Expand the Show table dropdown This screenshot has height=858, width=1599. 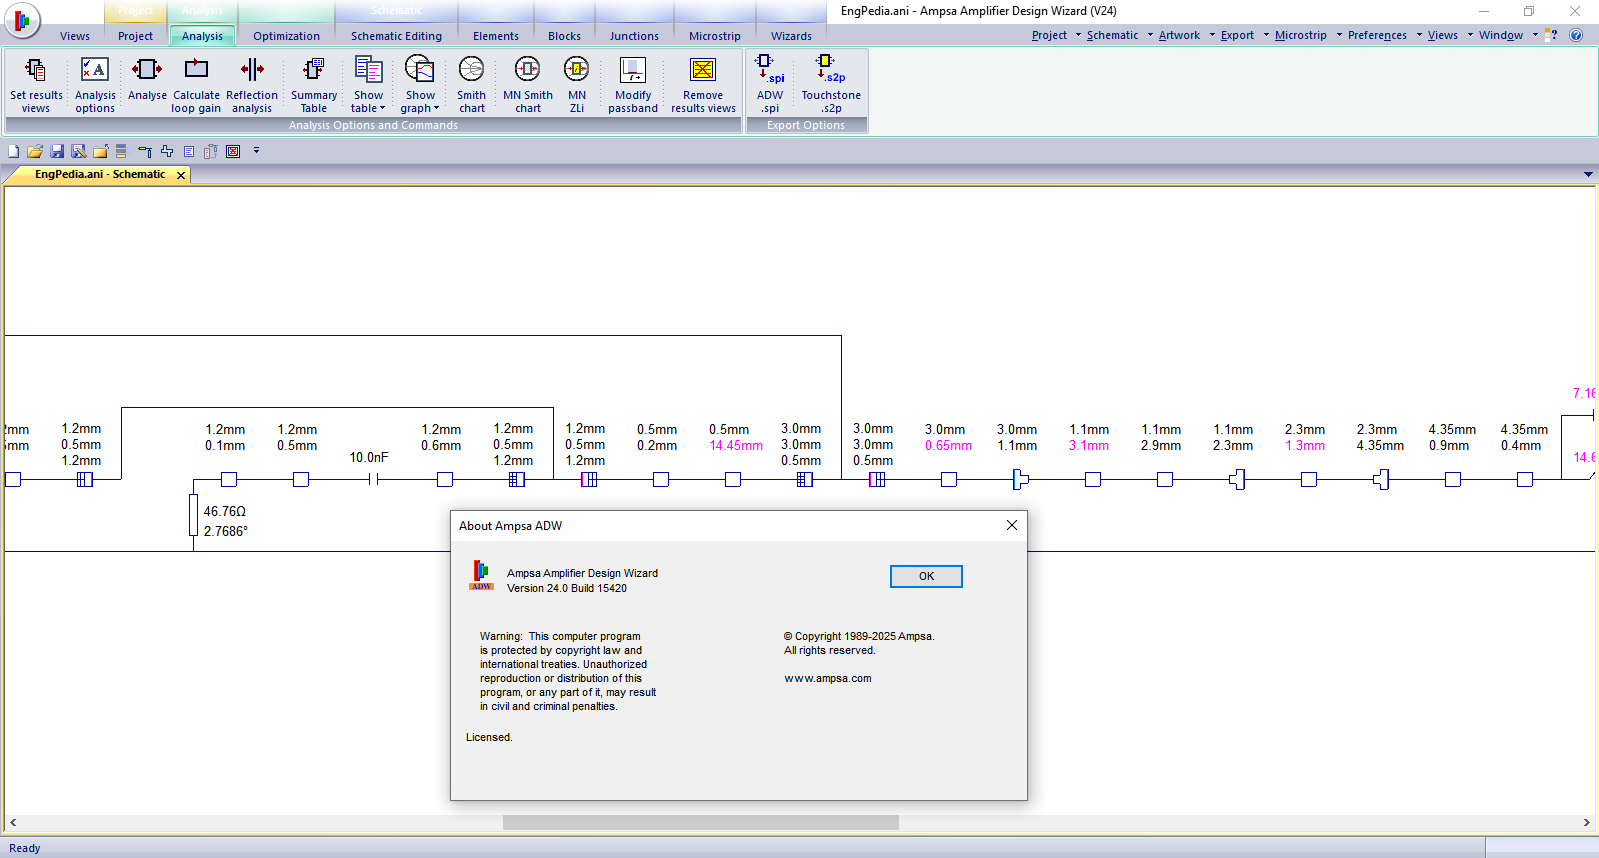pyautogui.click(x=368, y=108)
